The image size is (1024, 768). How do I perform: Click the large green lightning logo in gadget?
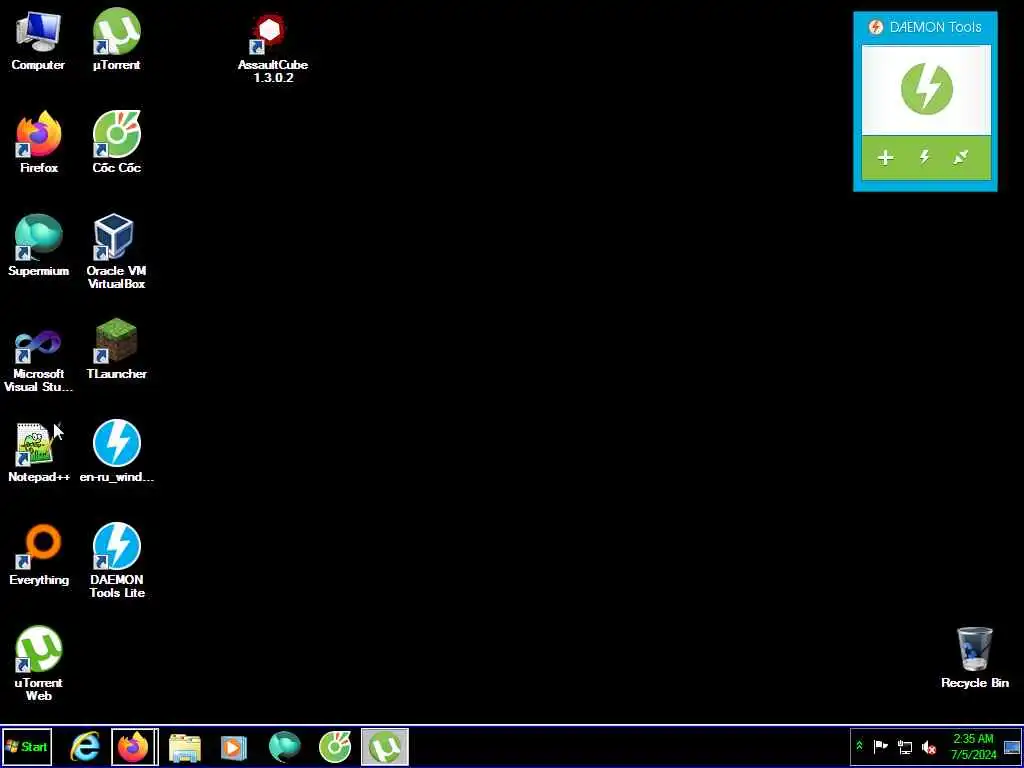[x=926, y=88]
